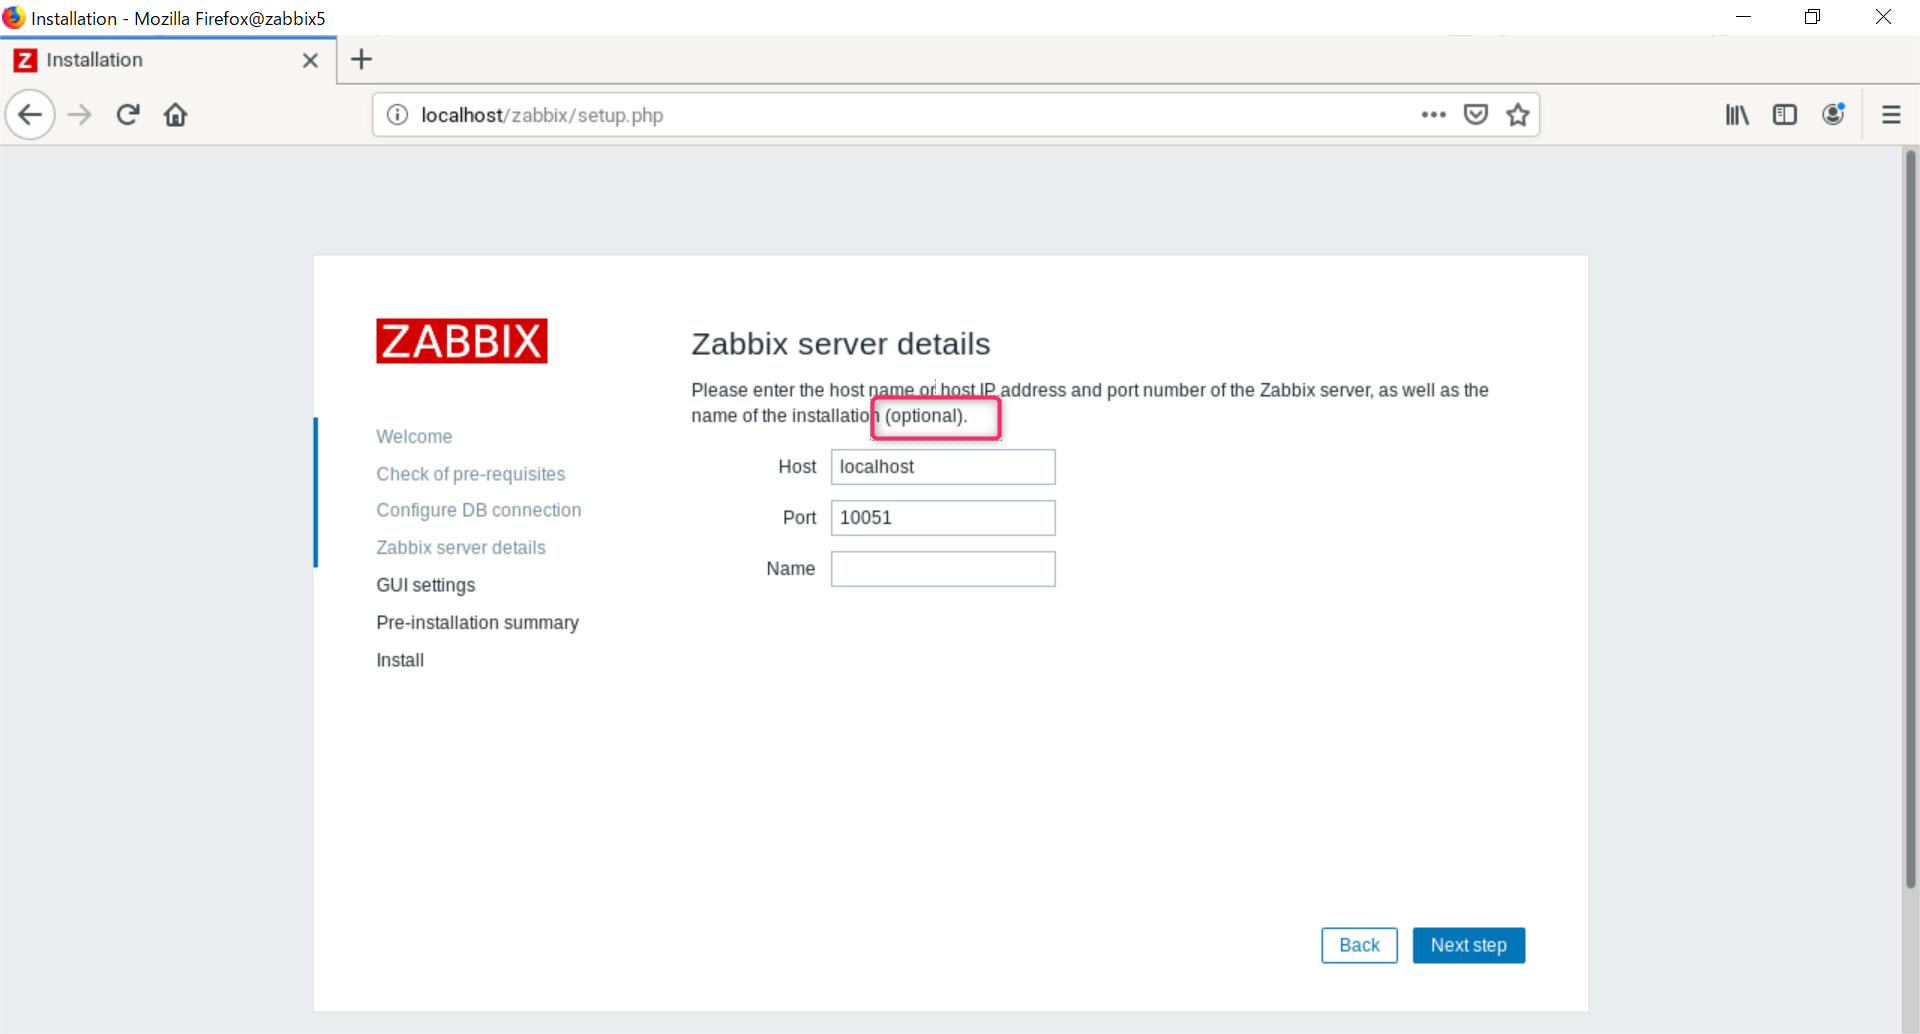Image resolution: width=1920 pixels, height=1034 pixels.
Task: Select the Installation tab
Action: [x=168, y=60]
